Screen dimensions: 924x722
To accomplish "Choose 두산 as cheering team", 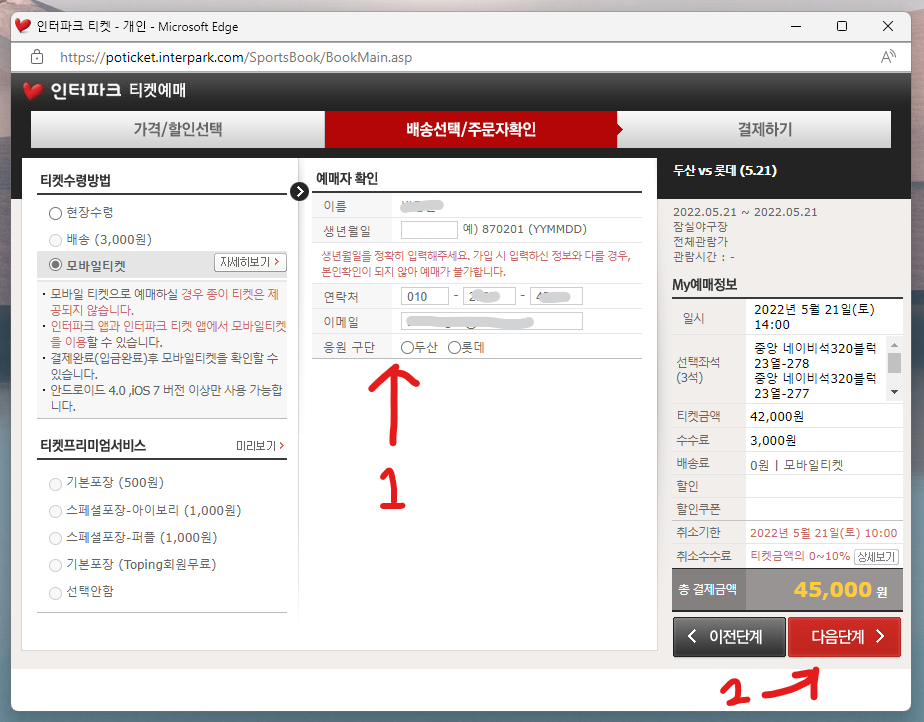I will (407, 348).
